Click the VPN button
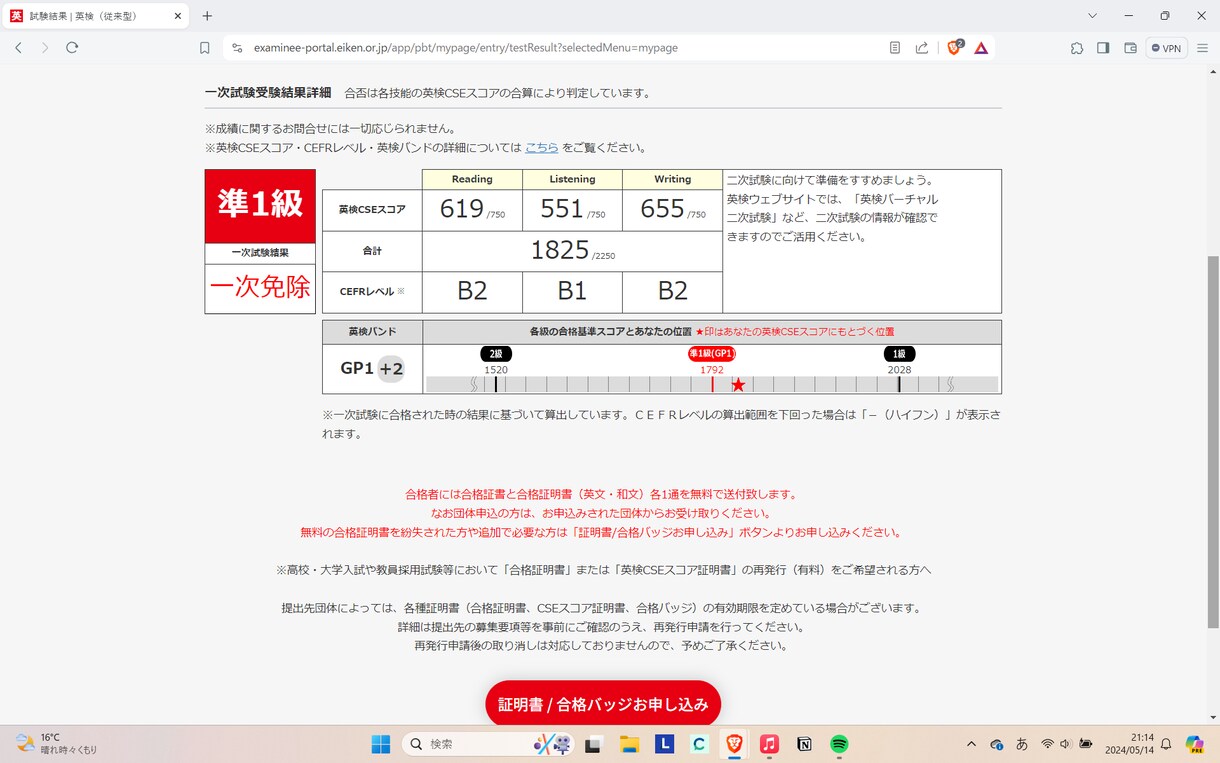This screenshot has width=1220, height=763. 1166,47
